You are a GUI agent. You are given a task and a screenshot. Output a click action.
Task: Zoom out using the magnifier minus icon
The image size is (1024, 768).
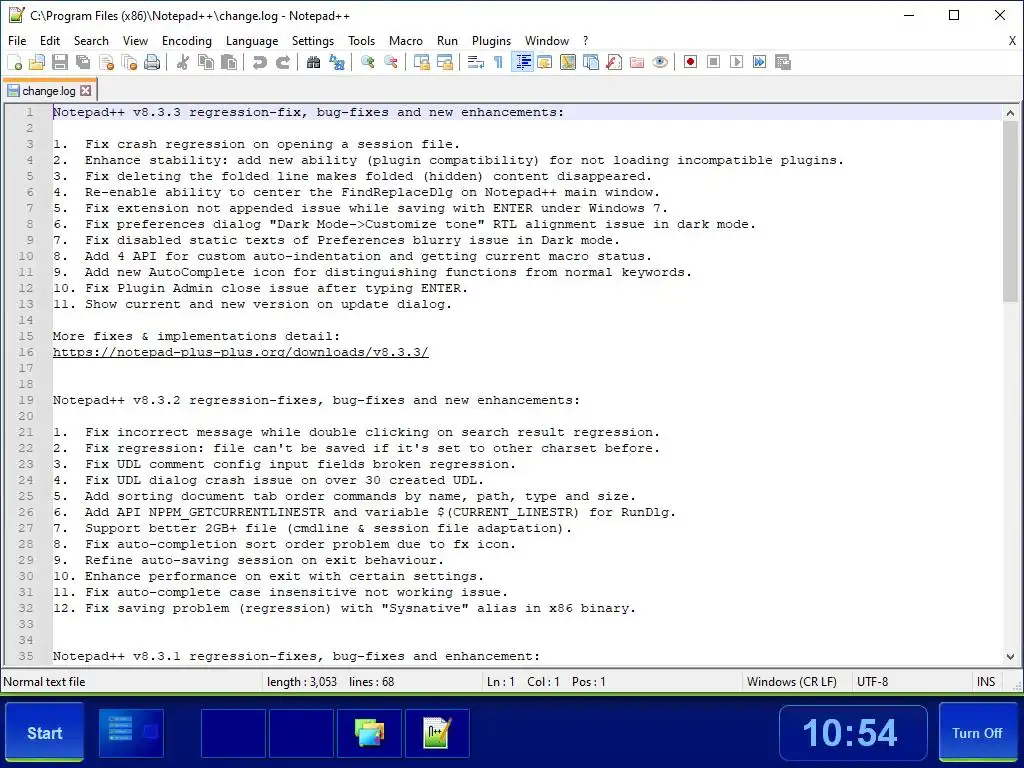click(x=391, y=62)
